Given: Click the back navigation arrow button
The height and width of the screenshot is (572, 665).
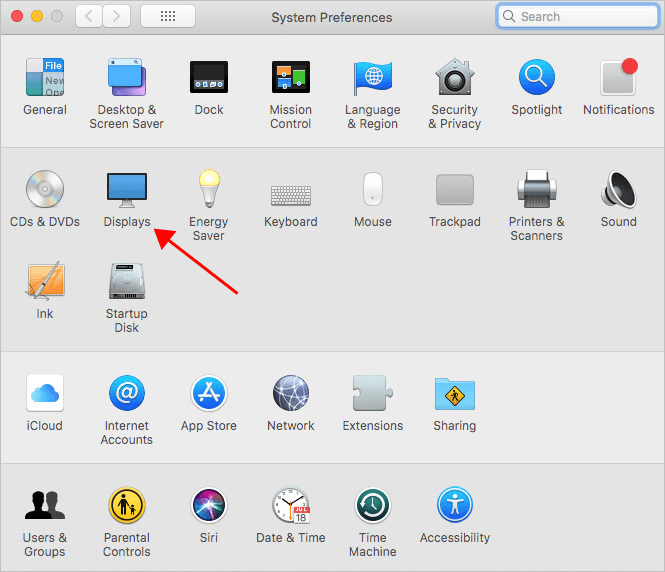Looking at the screenshot, I should pyautogui.click(x=89, y=16).
